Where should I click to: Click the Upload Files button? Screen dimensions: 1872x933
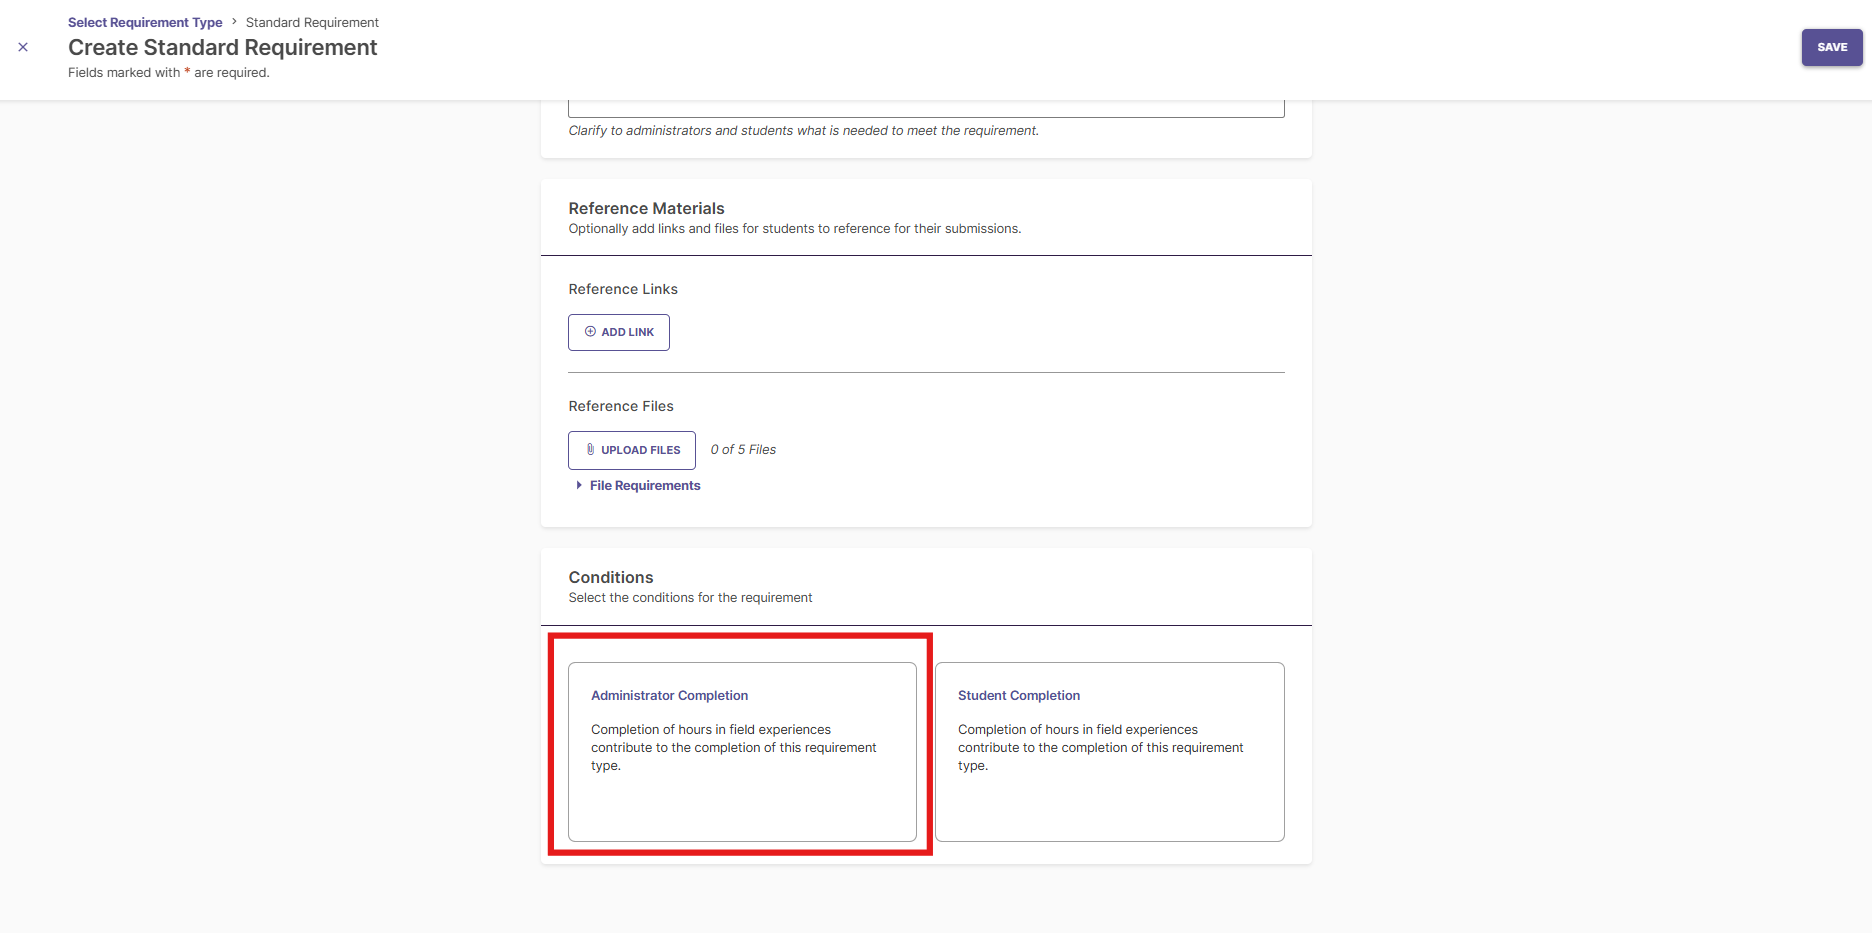632,450
